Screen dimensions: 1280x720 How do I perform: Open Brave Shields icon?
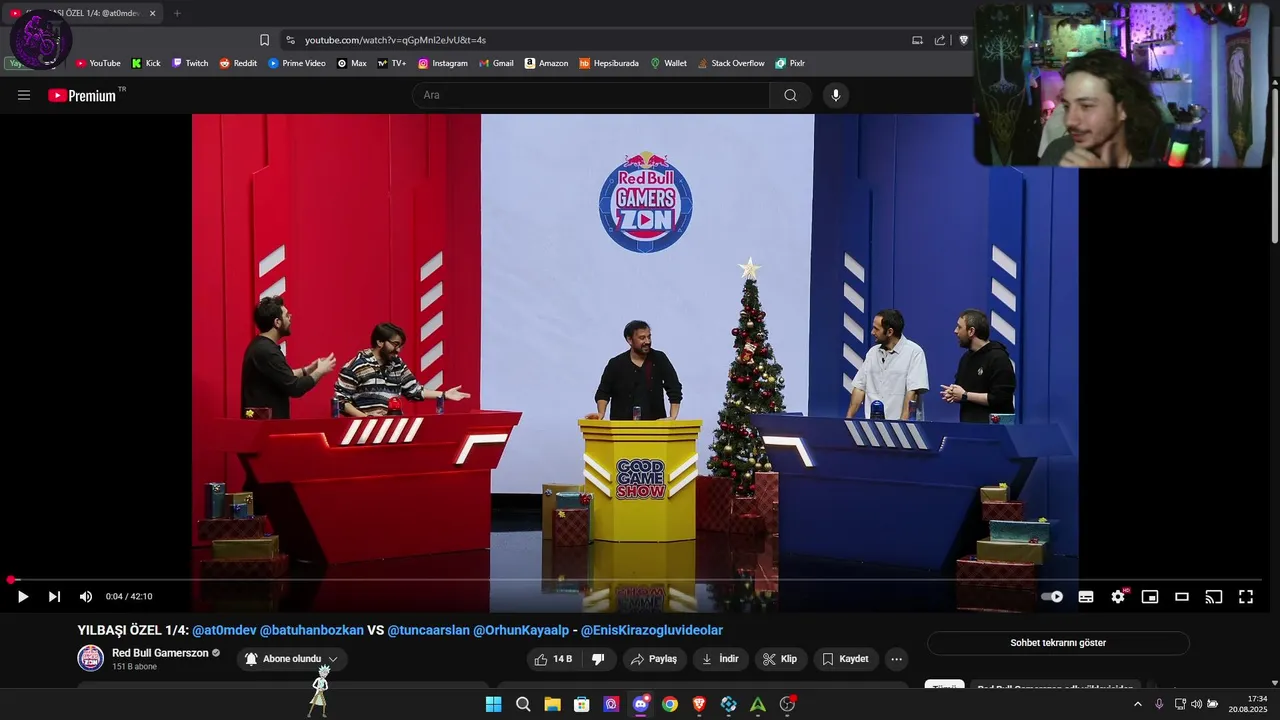[964, 40]
